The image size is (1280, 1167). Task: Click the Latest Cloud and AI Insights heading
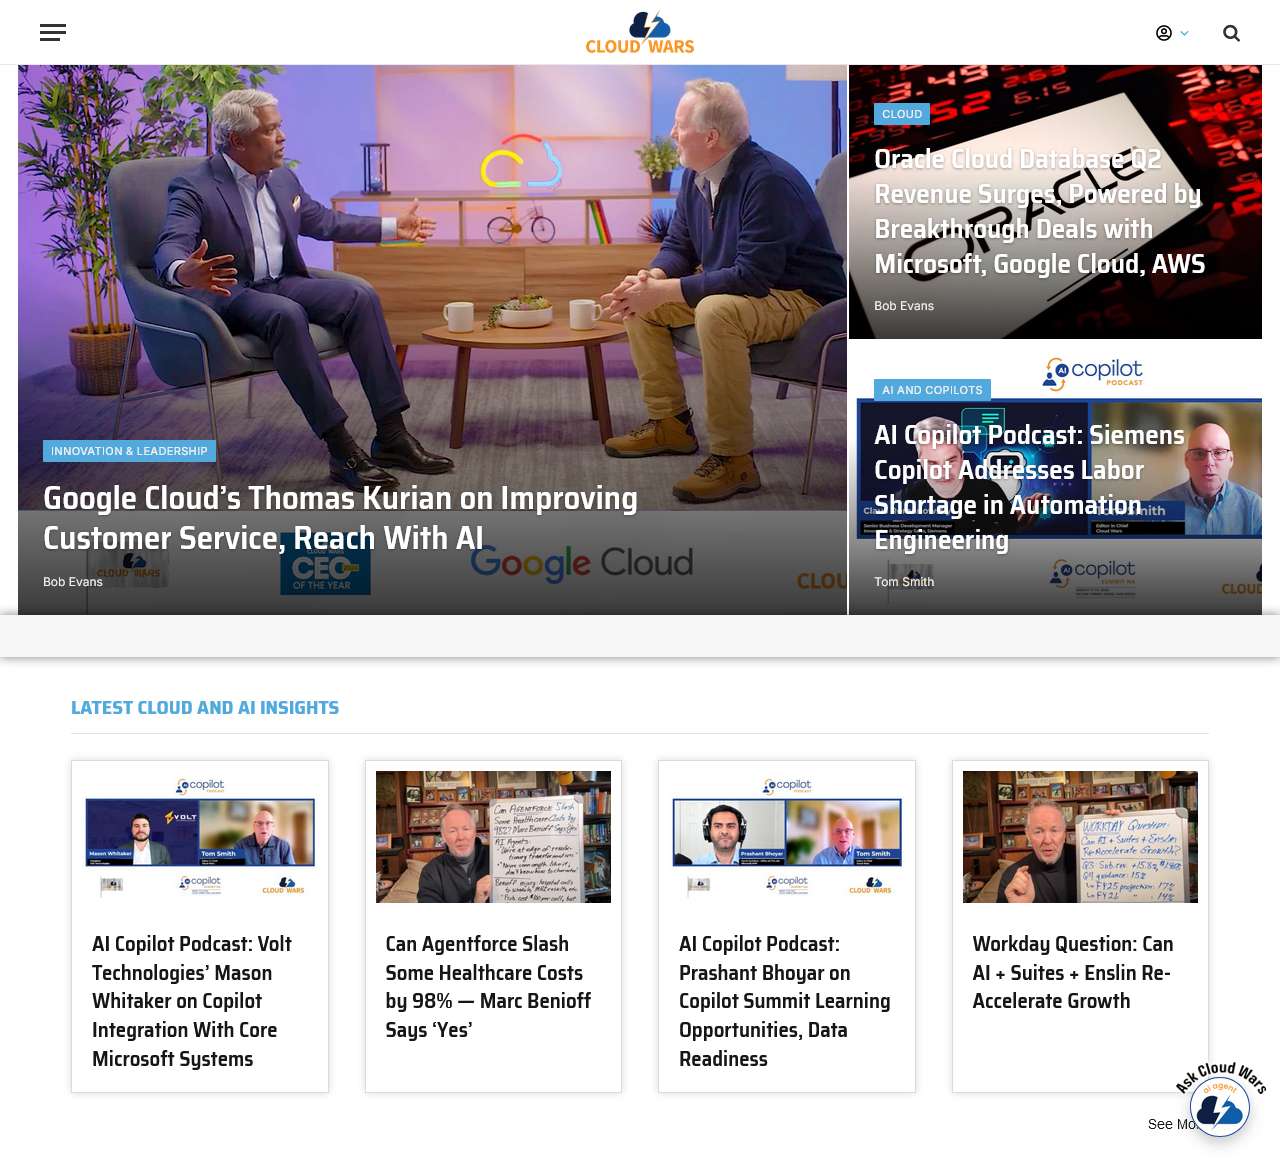pos(205,708)
